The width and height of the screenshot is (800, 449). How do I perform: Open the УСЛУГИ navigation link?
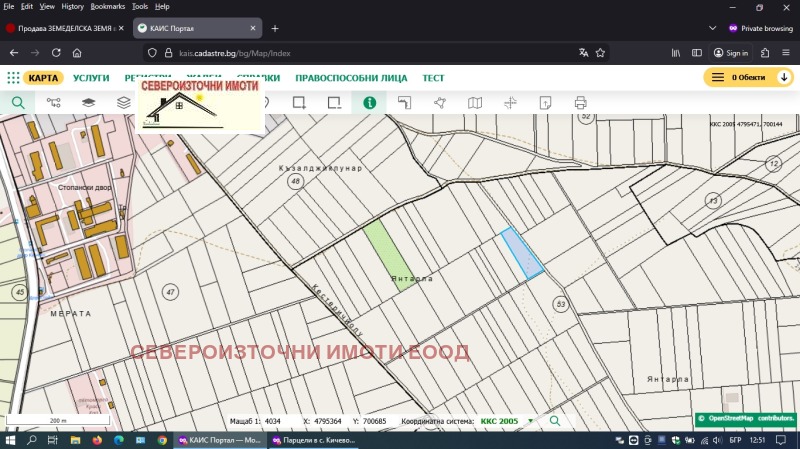(91, 77)
